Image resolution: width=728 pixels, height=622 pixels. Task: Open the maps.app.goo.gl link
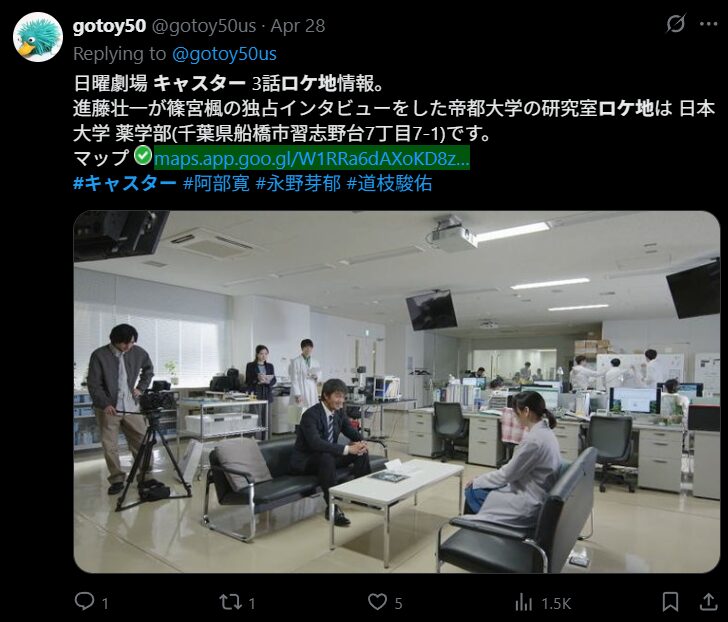tap(312, 158)
